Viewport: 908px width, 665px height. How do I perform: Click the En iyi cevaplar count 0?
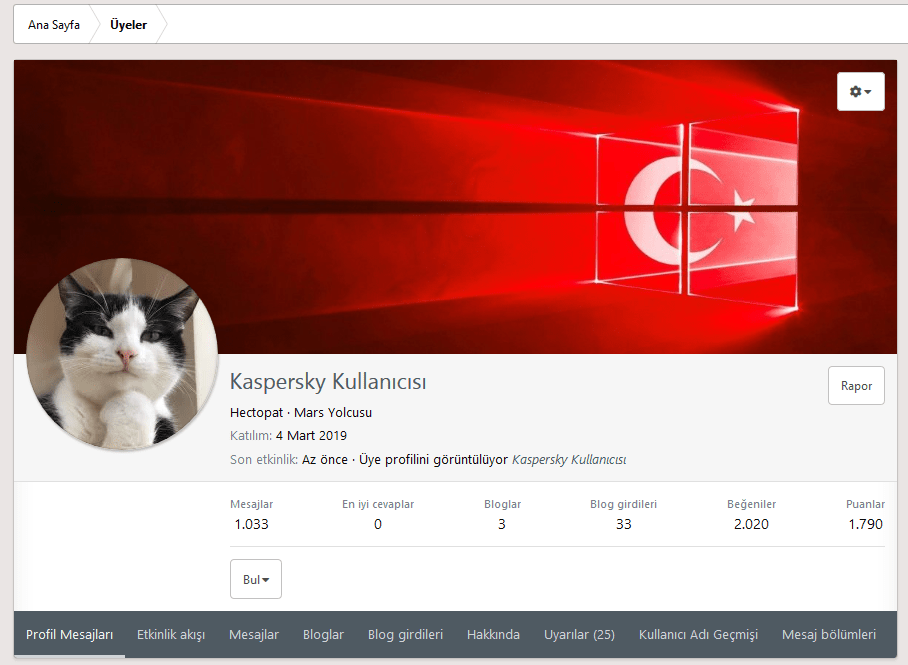point(378,524)
